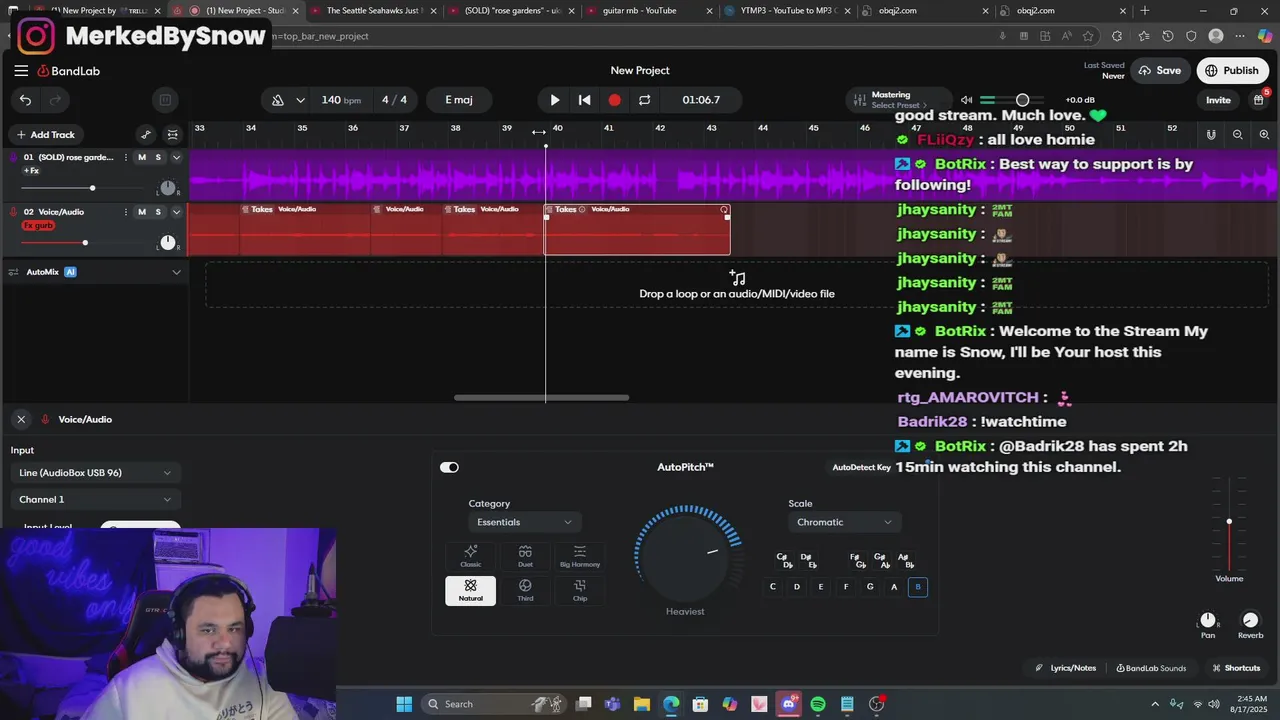This screenshot has height=720, width=1280.
Task: Toggle the AutoPitch power switch
Action: pyautogui.click(x=449, y=467)
